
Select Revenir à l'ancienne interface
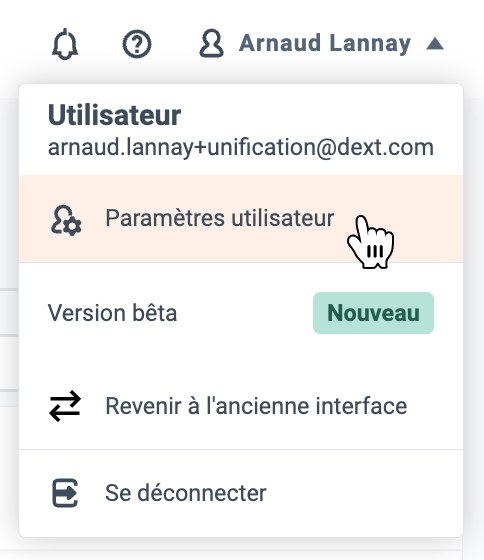(241, 406)
